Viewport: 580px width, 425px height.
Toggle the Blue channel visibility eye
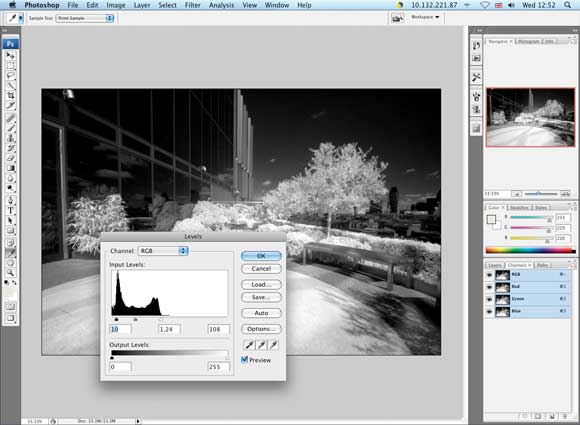(x=489, y=311)
